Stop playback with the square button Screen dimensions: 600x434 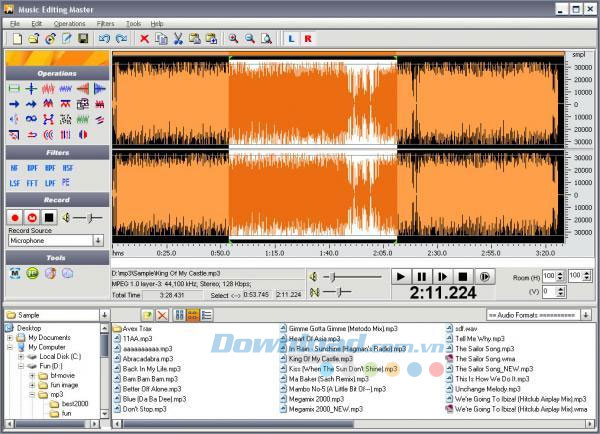(x=463, y=277)
